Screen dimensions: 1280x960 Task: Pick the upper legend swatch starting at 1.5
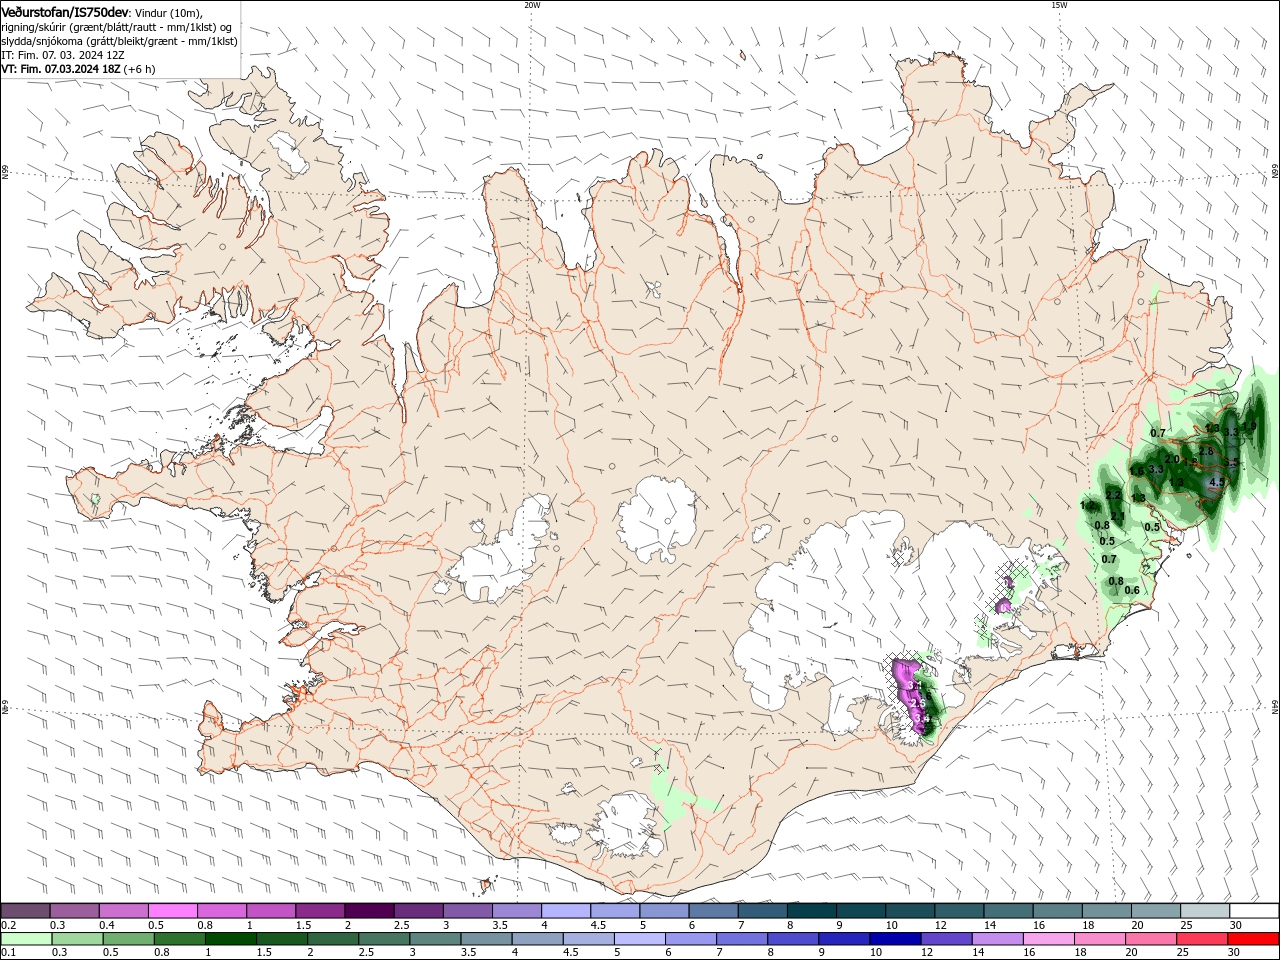point(320,911)
